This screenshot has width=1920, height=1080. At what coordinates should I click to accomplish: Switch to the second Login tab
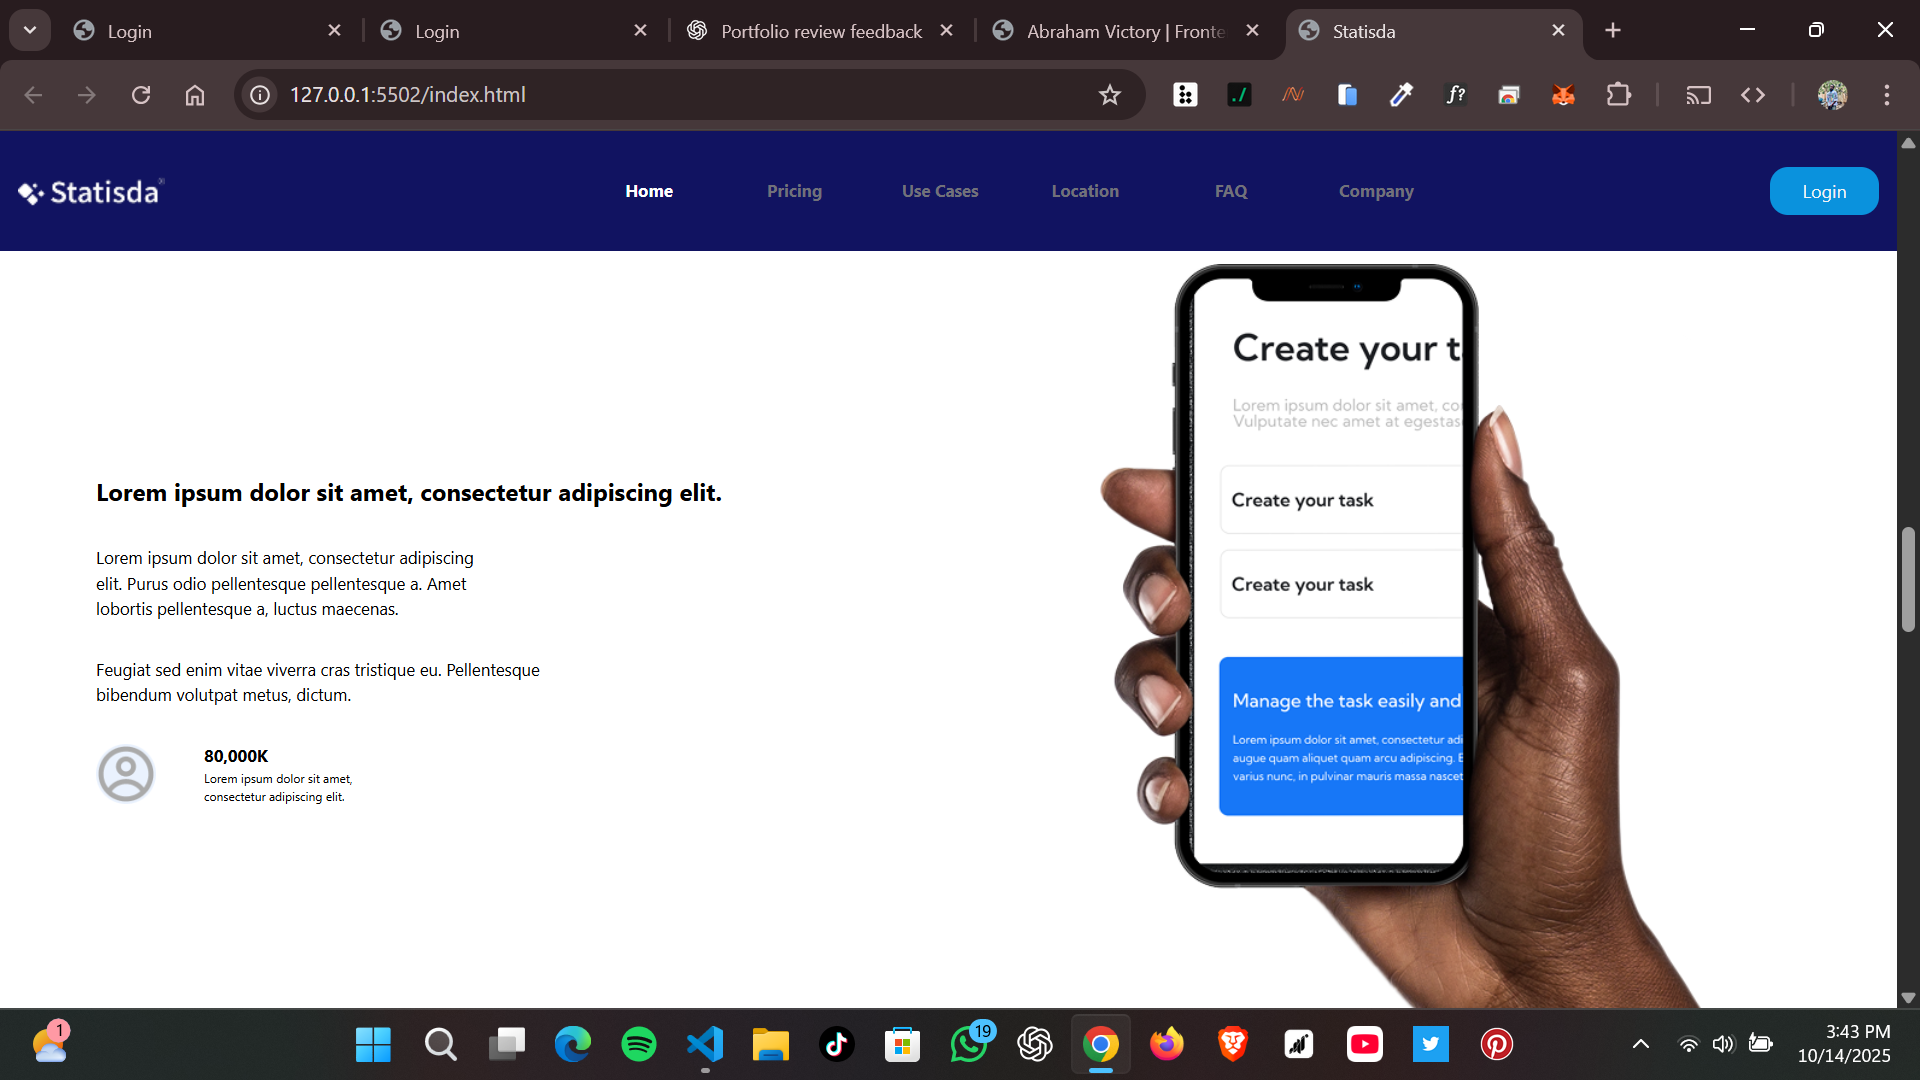point(515,31)
